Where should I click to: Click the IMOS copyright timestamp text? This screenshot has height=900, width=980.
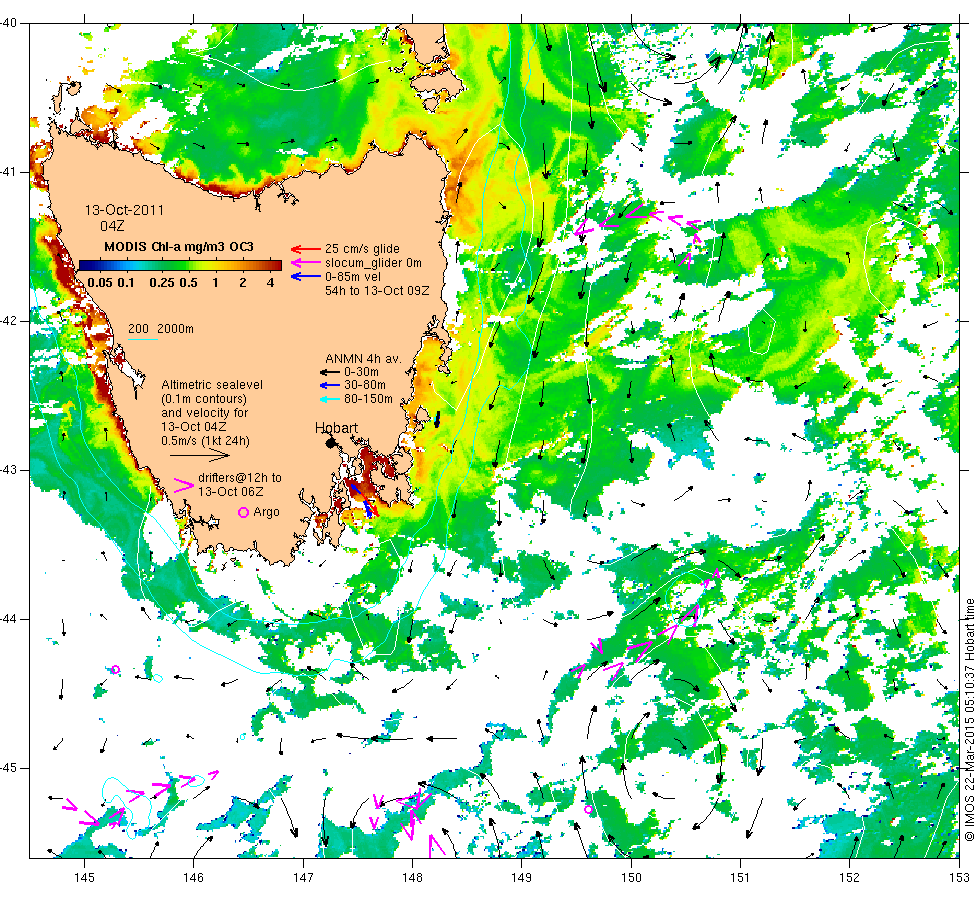pos(969,719)
